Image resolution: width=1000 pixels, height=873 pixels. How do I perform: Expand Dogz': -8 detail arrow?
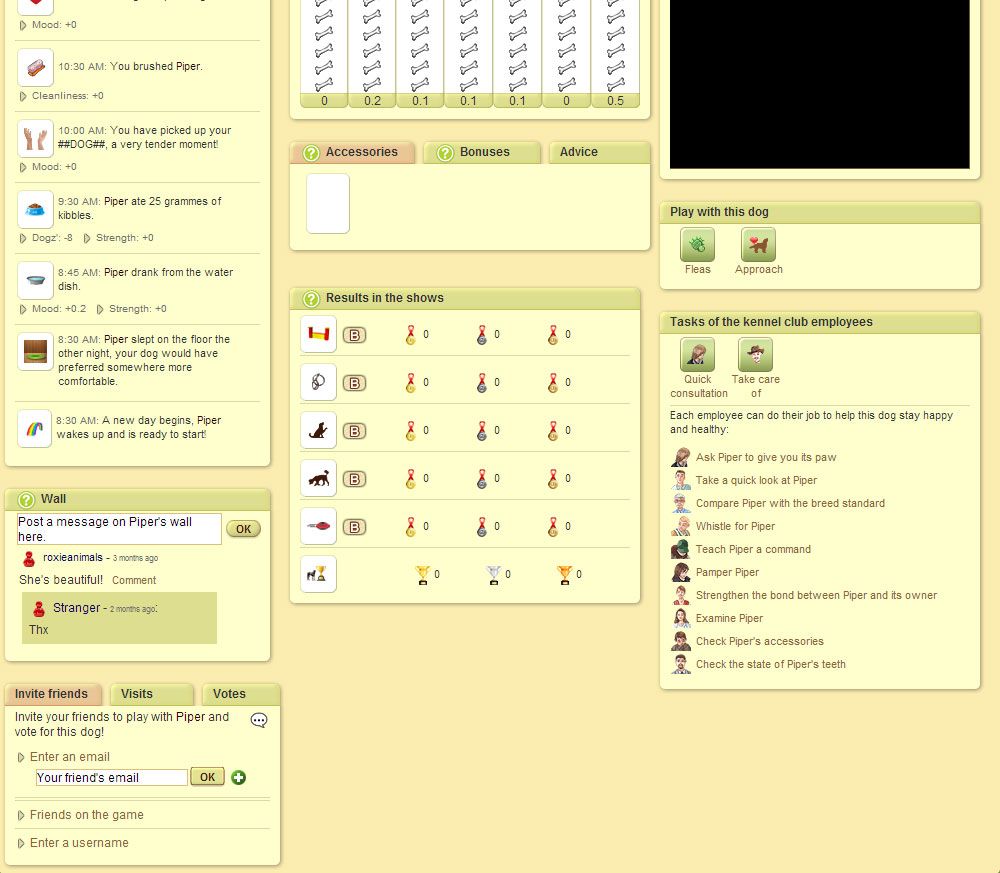23,238
